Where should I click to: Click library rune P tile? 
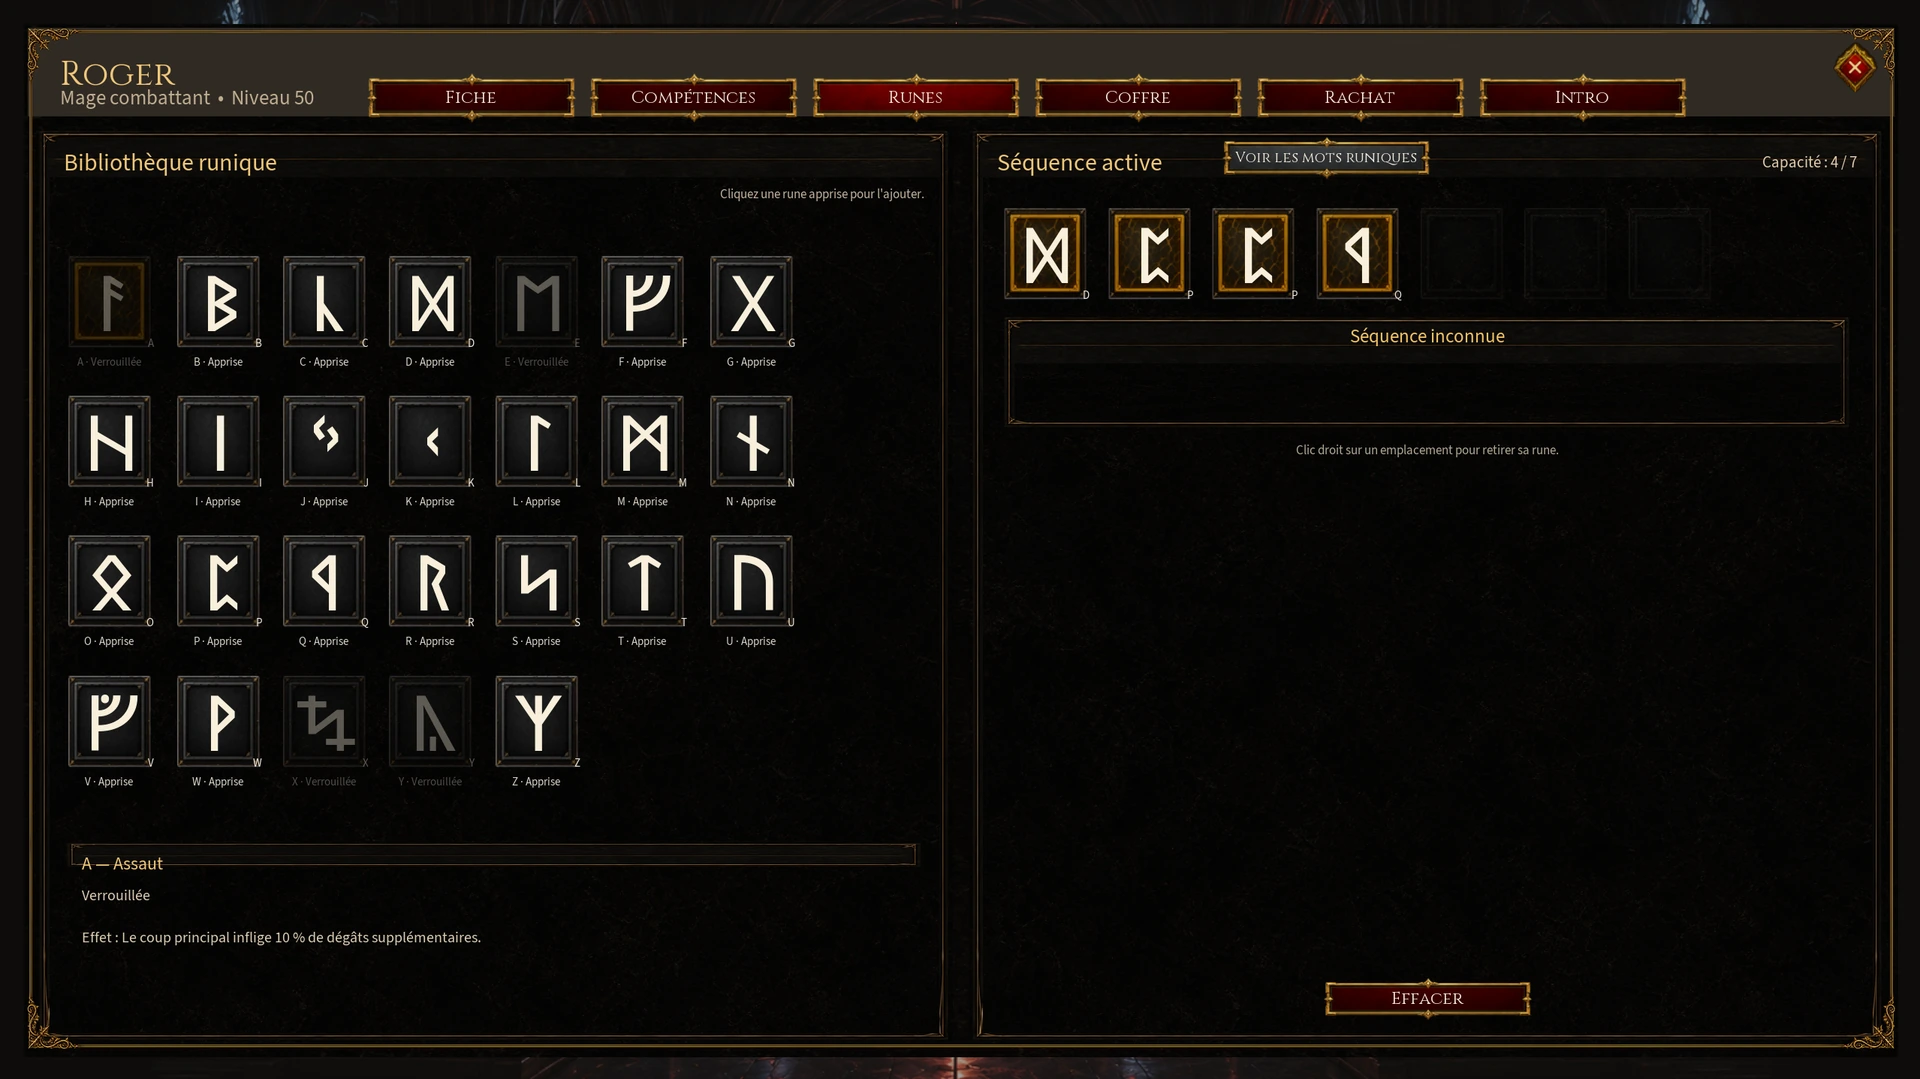click(218, 581)
